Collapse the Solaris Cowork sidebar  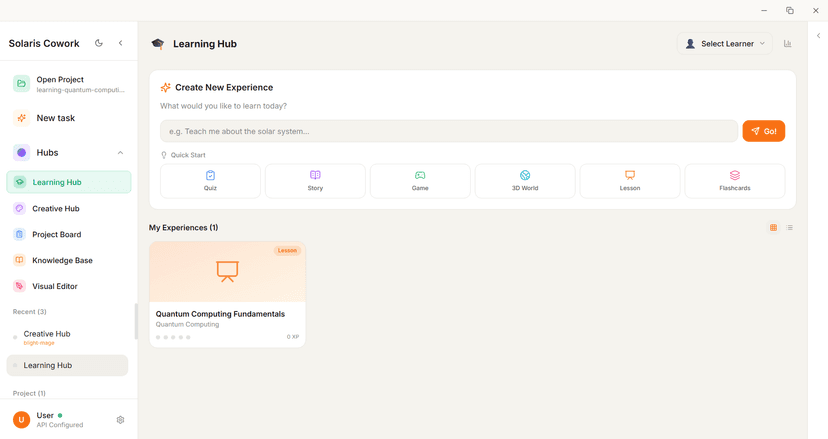pyautogui.click(x=120, y=43)
